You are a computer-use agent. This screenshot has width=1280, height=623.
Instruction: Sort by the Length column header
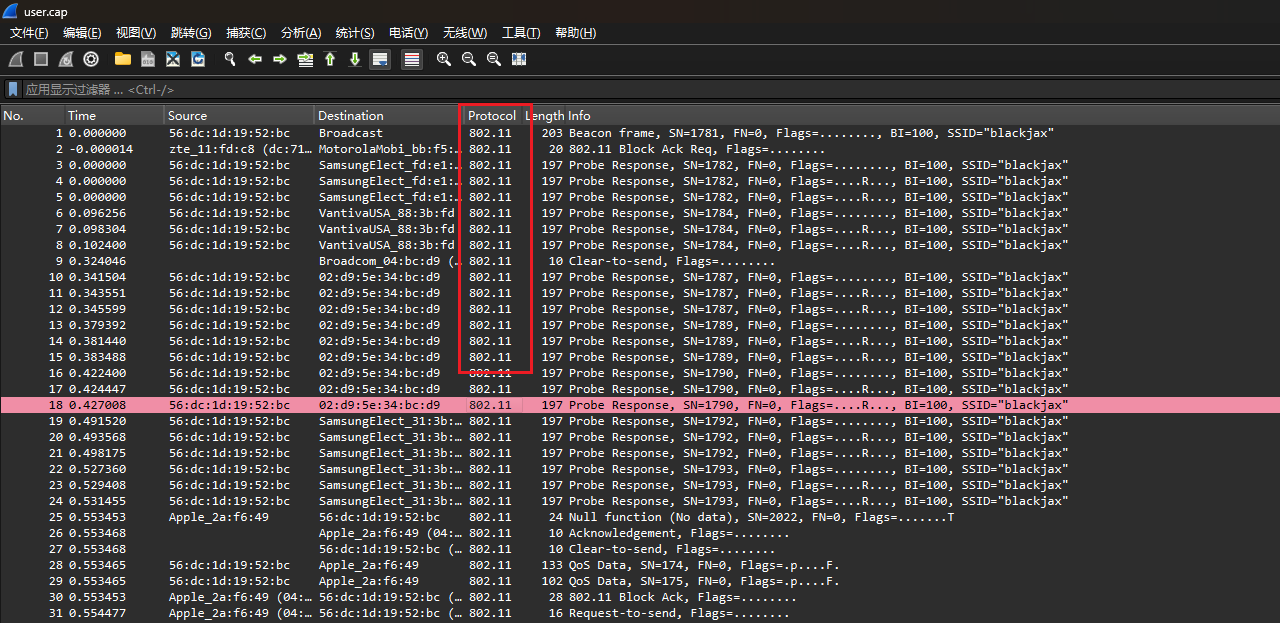tap(545, 115)
